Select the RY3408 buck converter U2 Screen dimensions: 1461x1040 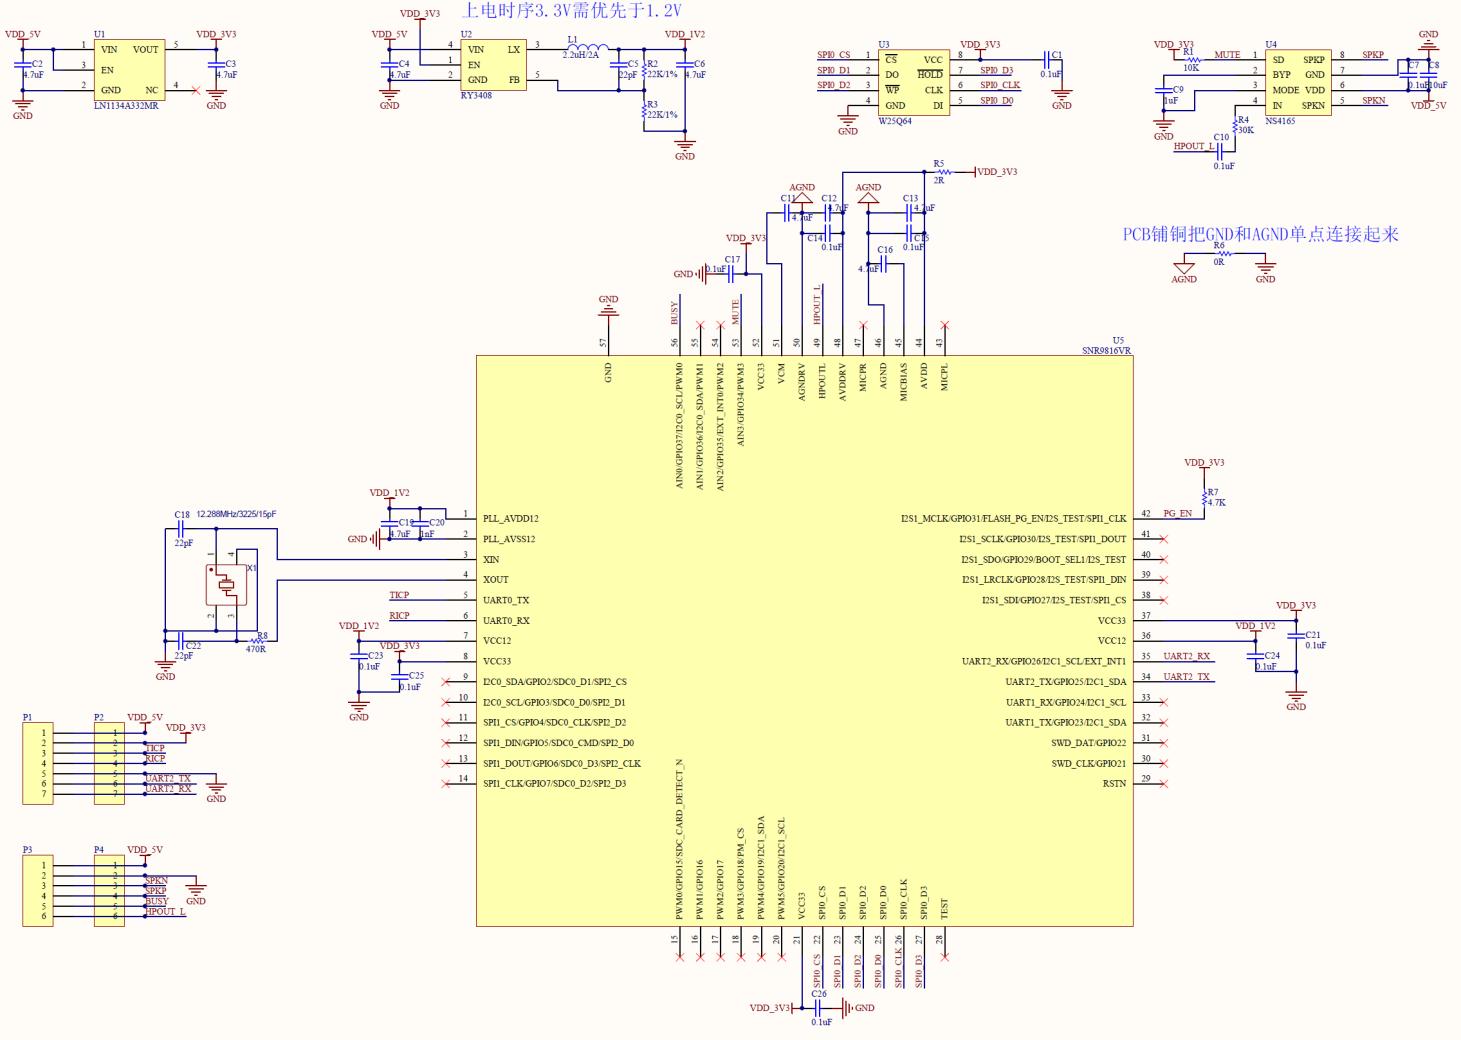pyautogui.click(x=495, y=65)
